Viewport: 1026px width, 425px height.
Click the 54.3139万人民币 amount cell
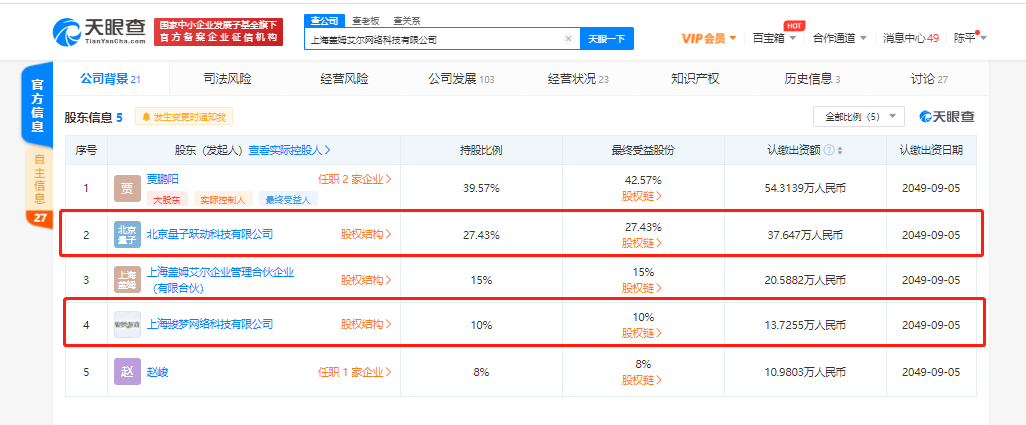[805, 188]
